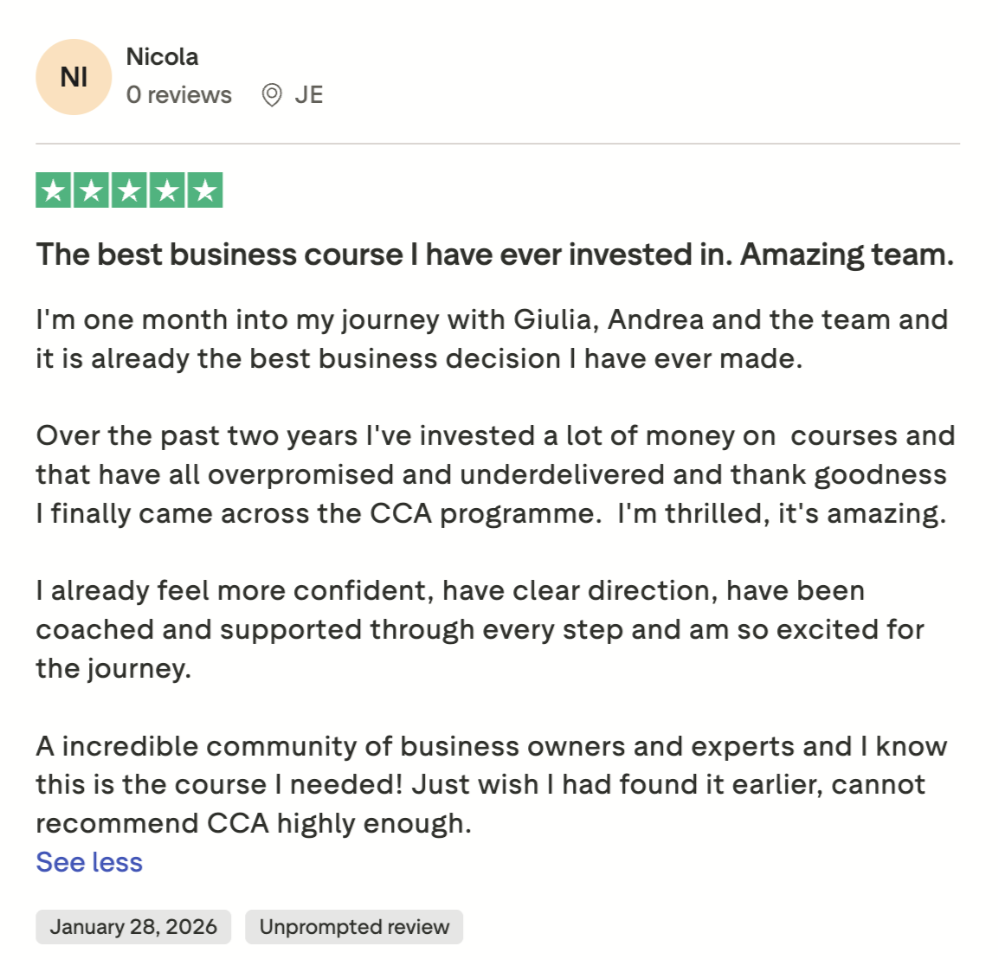Collapse review with See less
This screenshot has width=998, height=960.
pos(89,862)
